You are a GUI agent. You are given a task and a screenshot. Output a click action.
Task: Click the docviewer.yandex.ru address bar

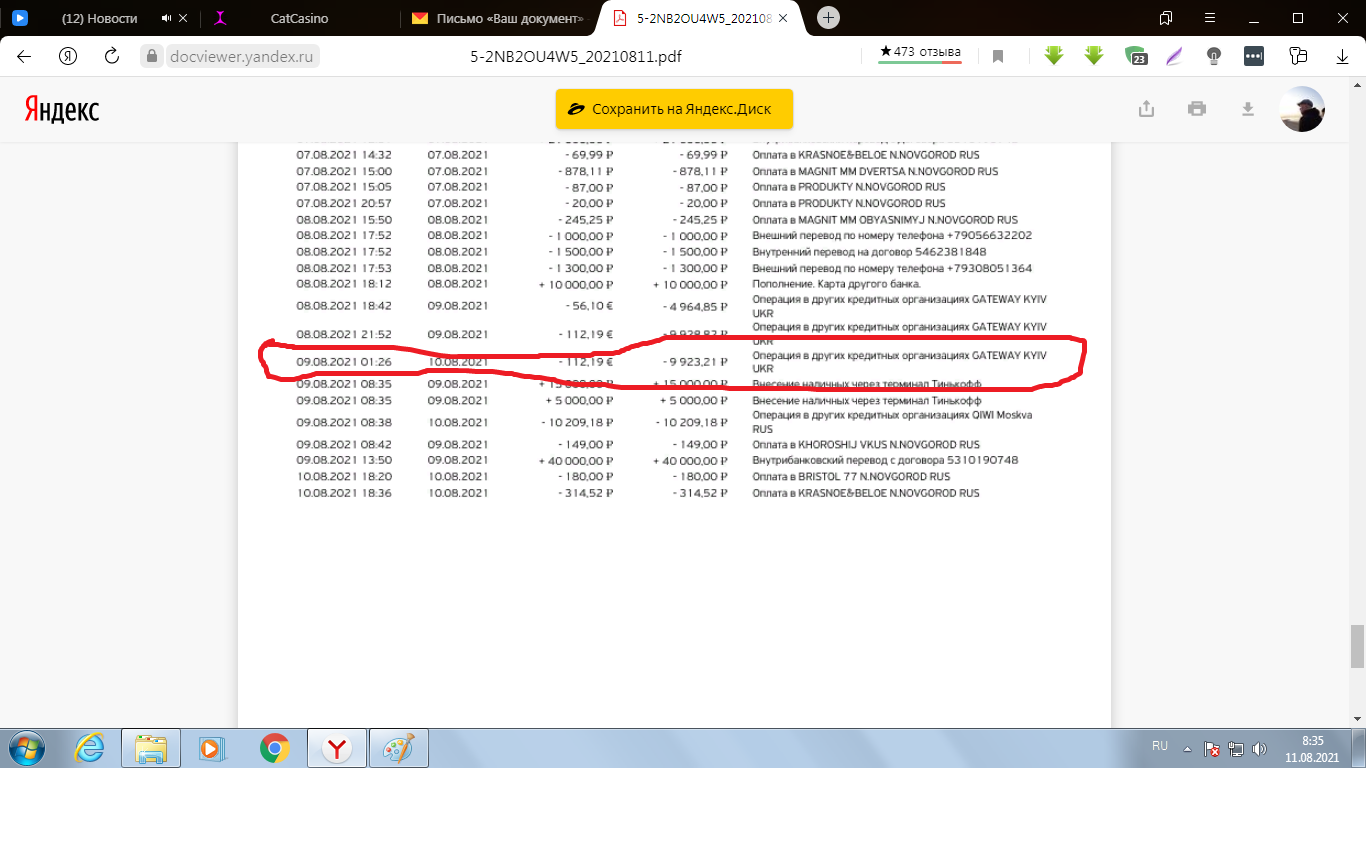point(228,57)
